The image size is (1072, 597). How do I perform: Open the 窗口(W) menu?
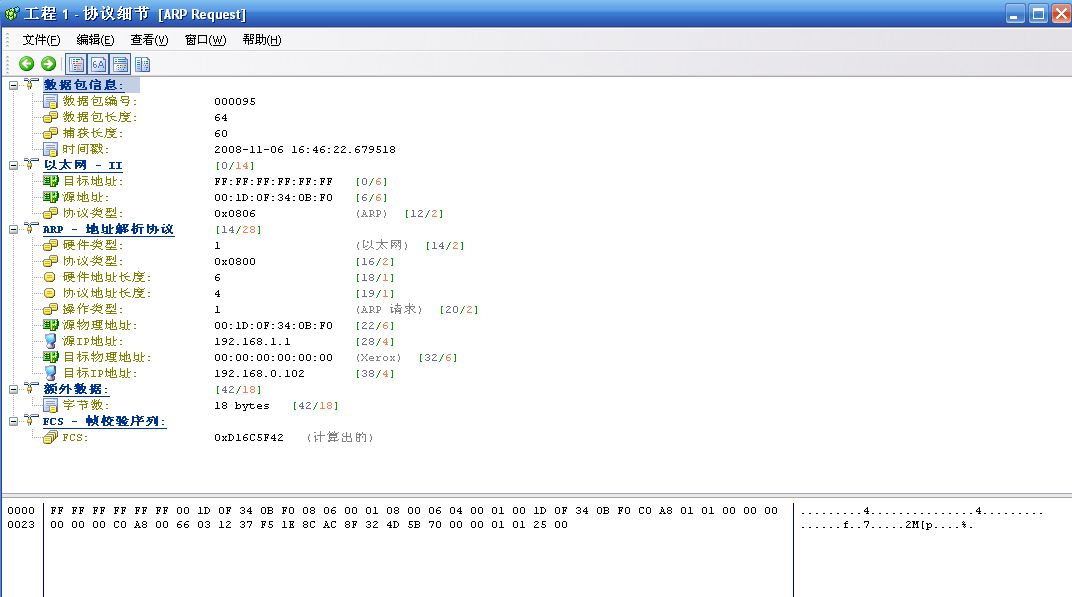205,40
